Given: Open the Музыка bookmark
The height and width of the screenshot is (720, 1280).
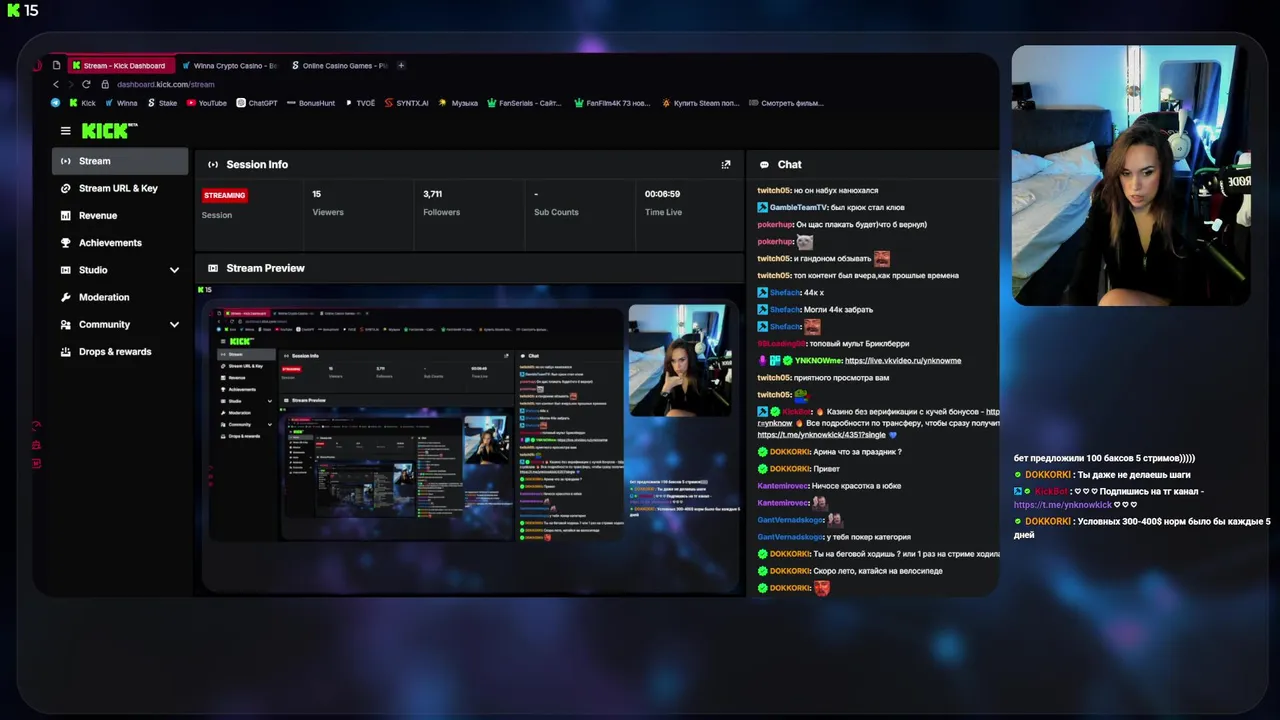Looking at the screenshot, I should coord(459,102).
